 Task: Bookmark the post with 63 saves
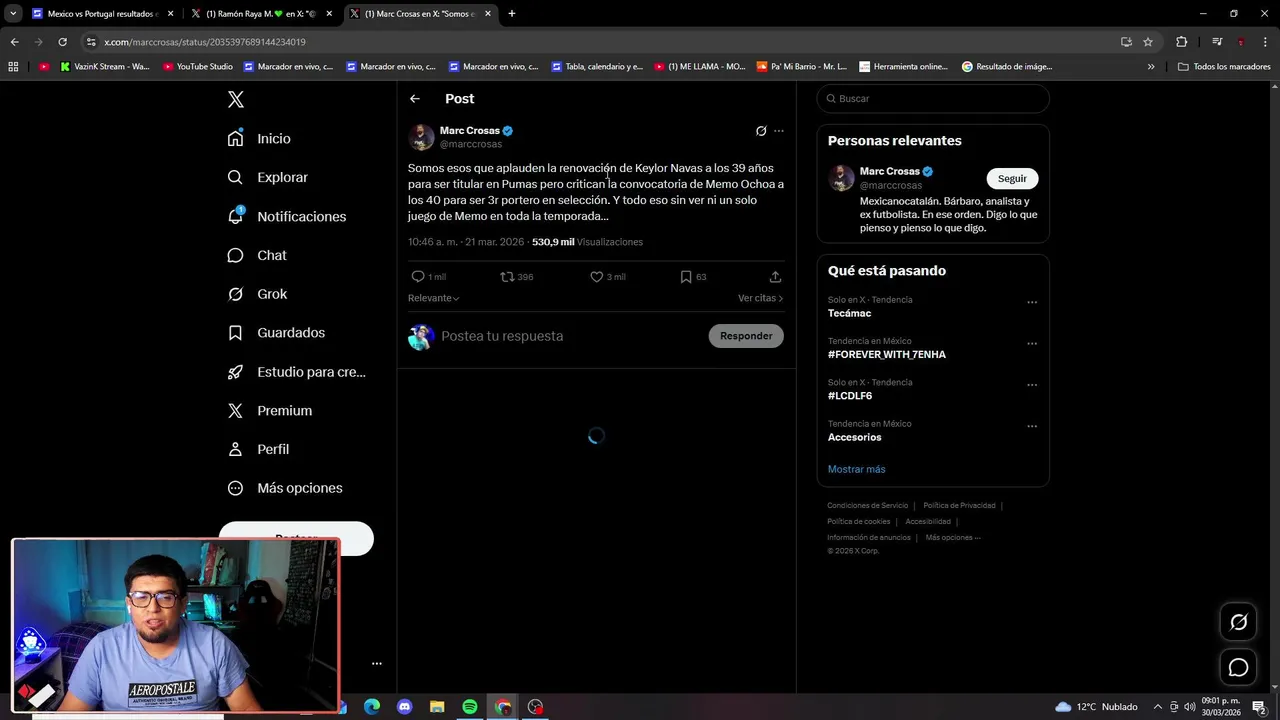[693, 277]
